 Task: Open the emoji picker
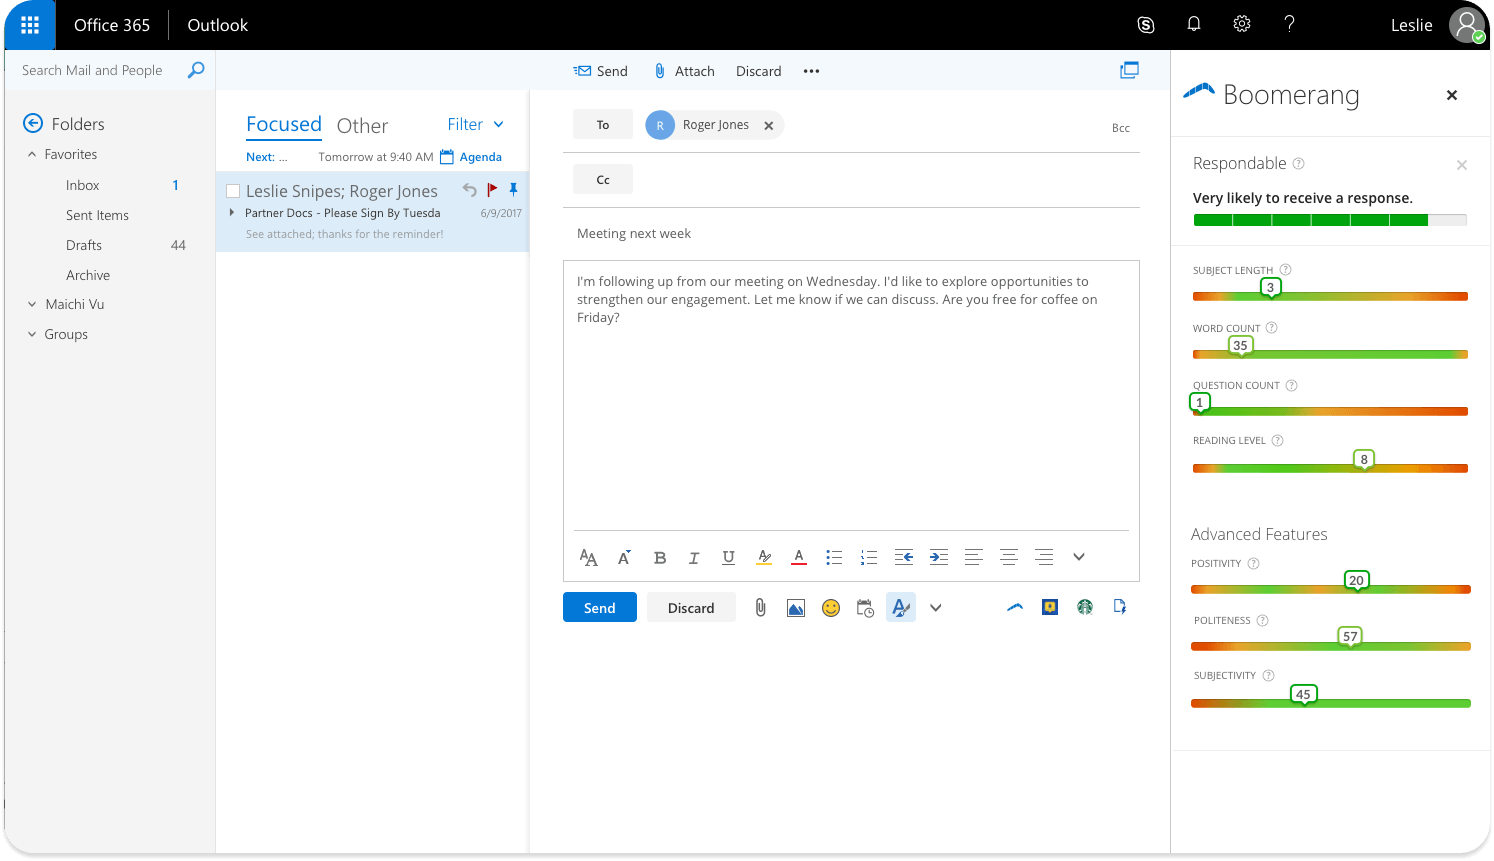pyautogui.click(x=831, y=608)
